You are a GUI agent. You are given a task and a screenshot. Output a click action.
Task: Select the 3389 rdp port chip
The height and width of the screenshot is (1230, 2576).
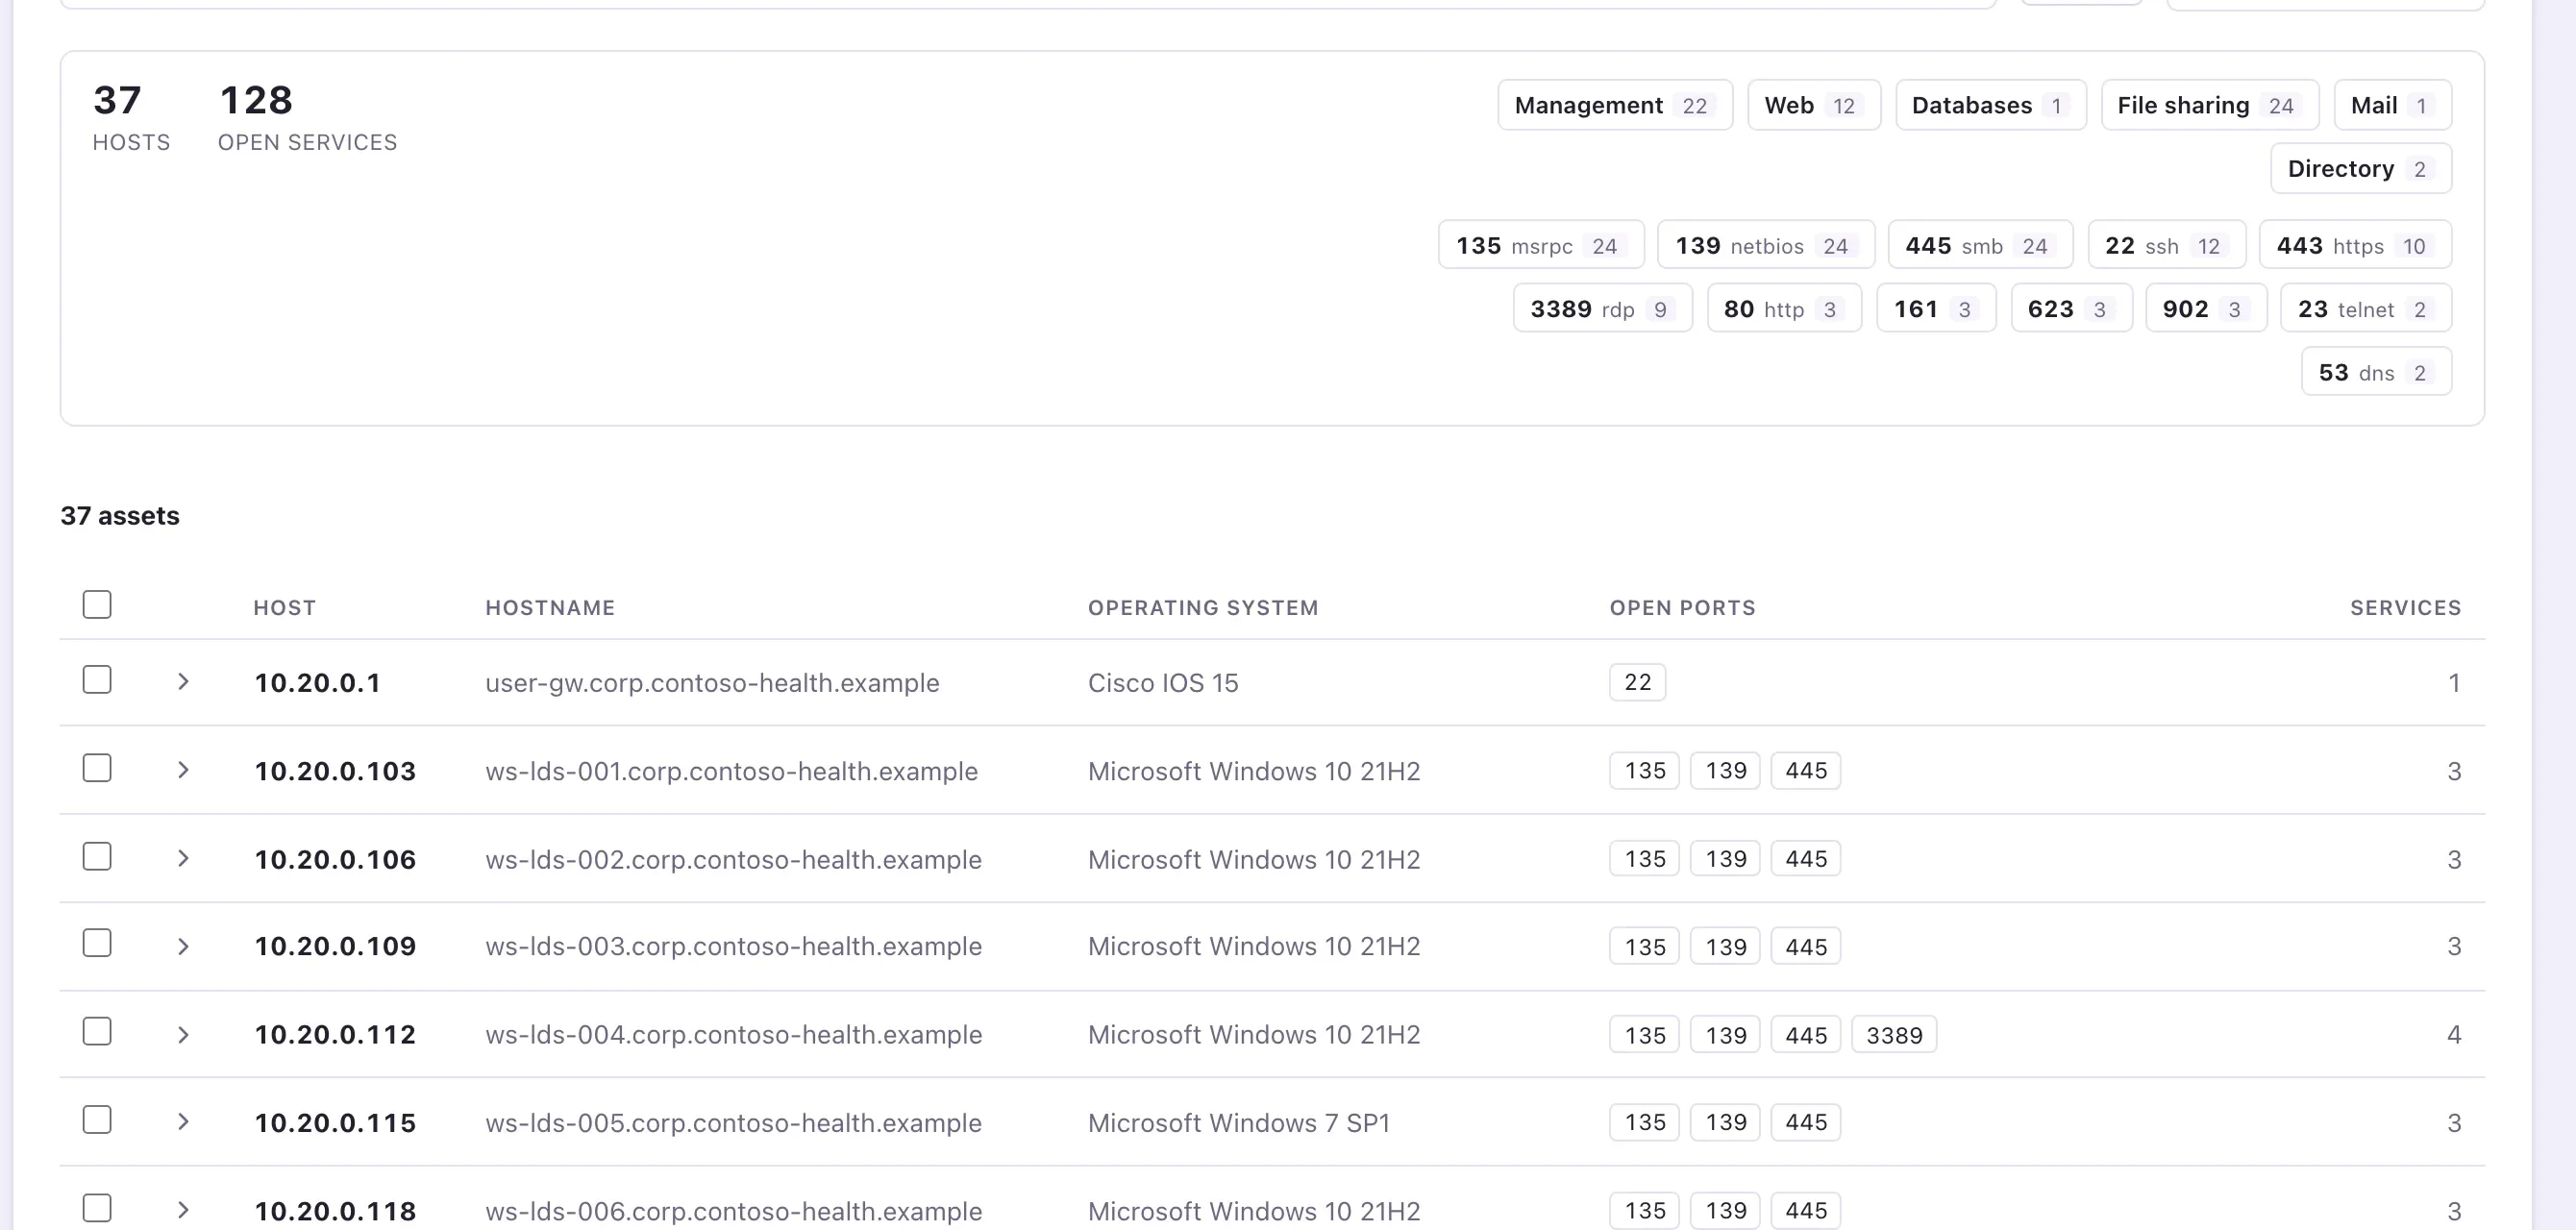(x=1603, y=308)
